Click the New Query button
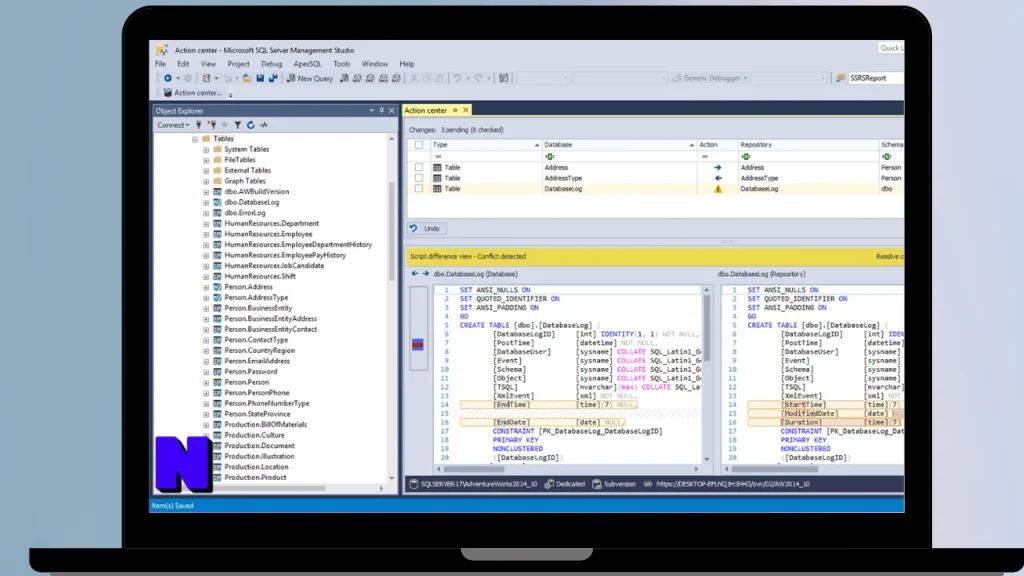The image size is (1024, 576). [310, 78]
